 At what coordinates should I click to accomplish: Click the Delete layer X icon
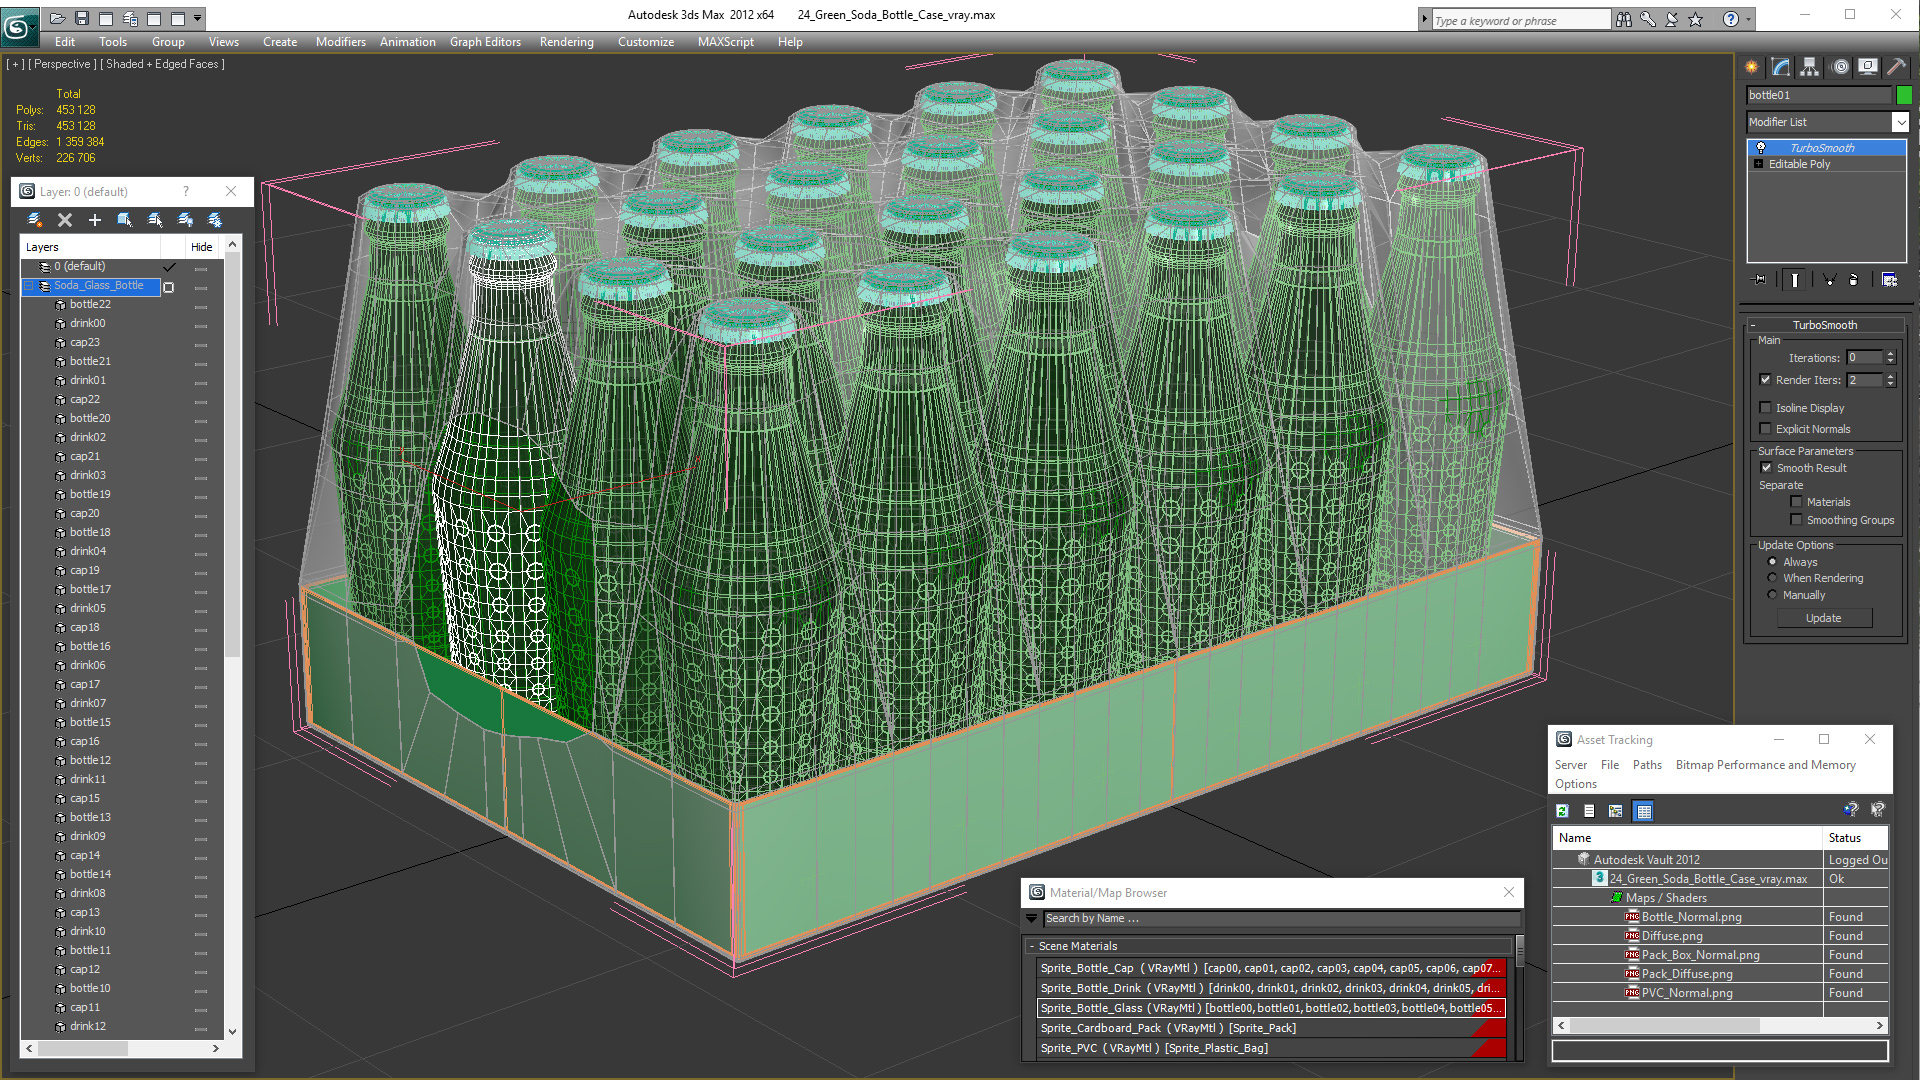click(65, 220)
